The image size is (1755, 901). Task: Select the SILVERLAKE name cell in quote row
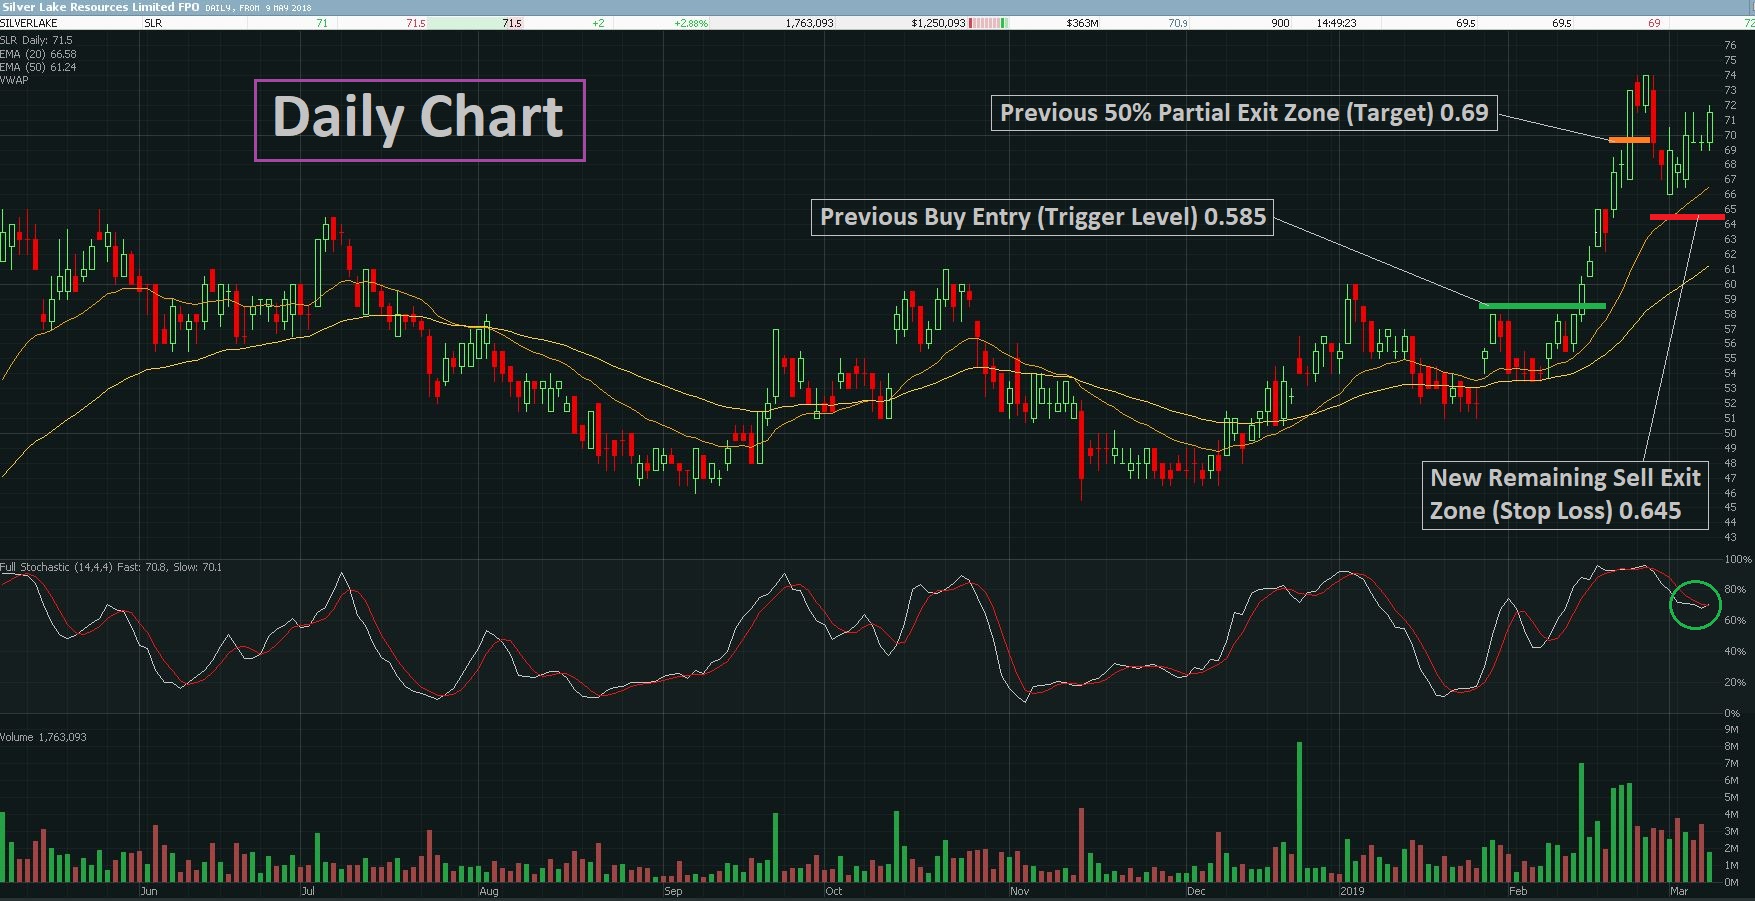click(x=29, y=23)
